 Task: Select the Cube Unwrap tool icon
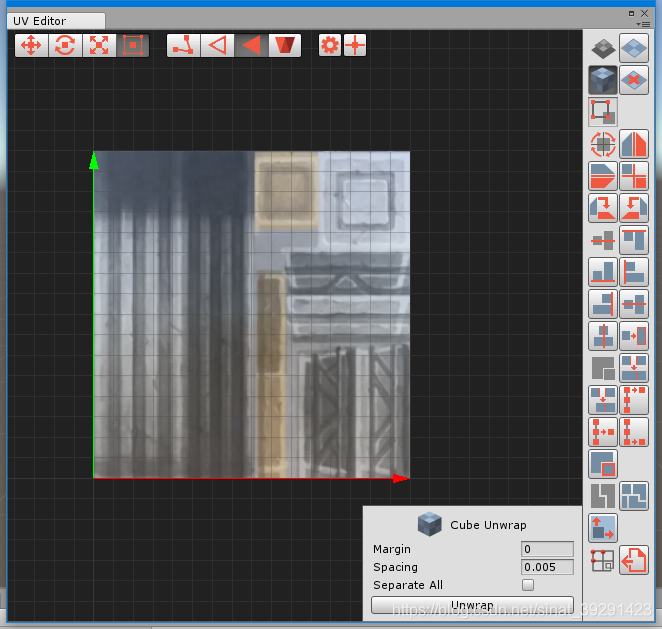pyautogui.click(x=603, y=80)
